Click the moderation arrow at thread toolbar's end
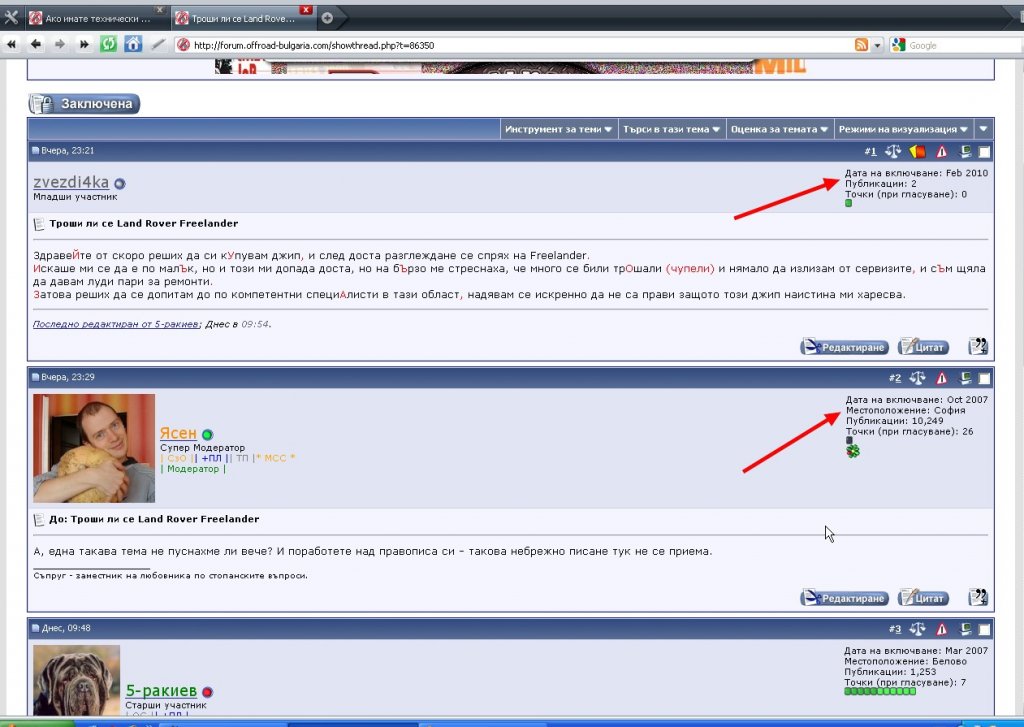Screen dimensions: 1024x727 point(984,129)
